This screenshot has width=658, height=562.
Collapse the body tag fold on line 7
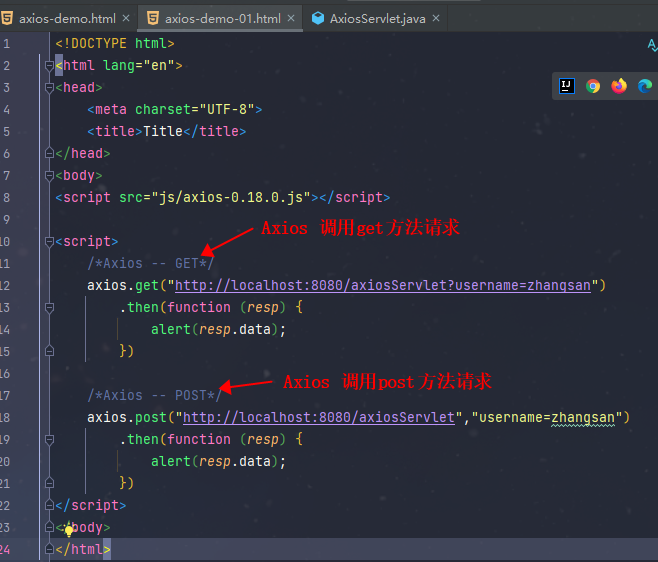49,175
